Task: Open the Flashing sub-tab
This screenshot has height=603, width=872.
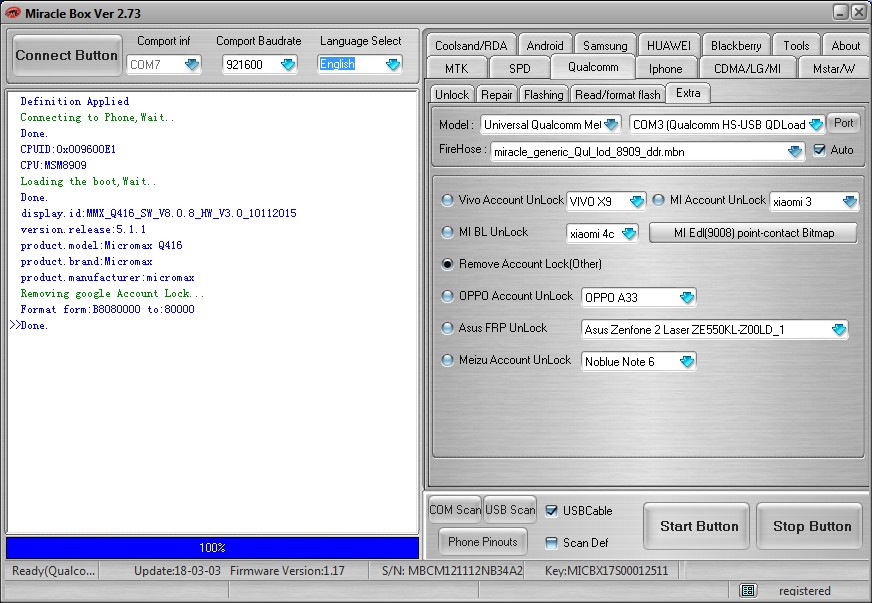Action: [543, 95]
